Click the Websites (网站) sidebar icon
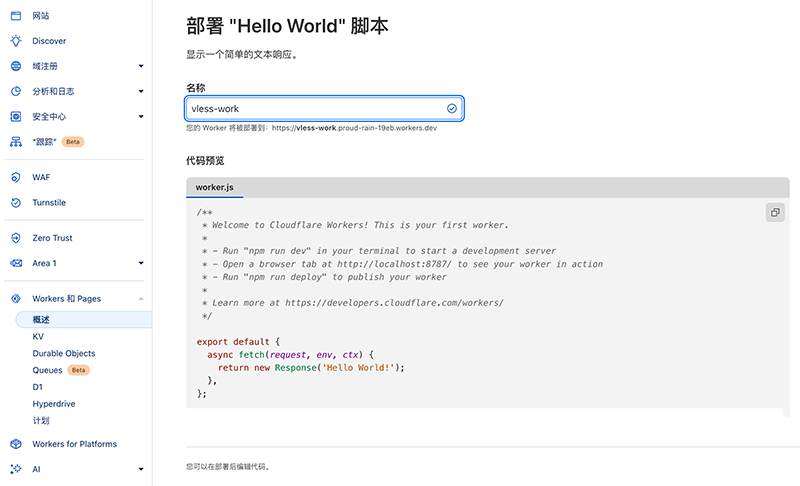800x486 pixels. [16, 16]
